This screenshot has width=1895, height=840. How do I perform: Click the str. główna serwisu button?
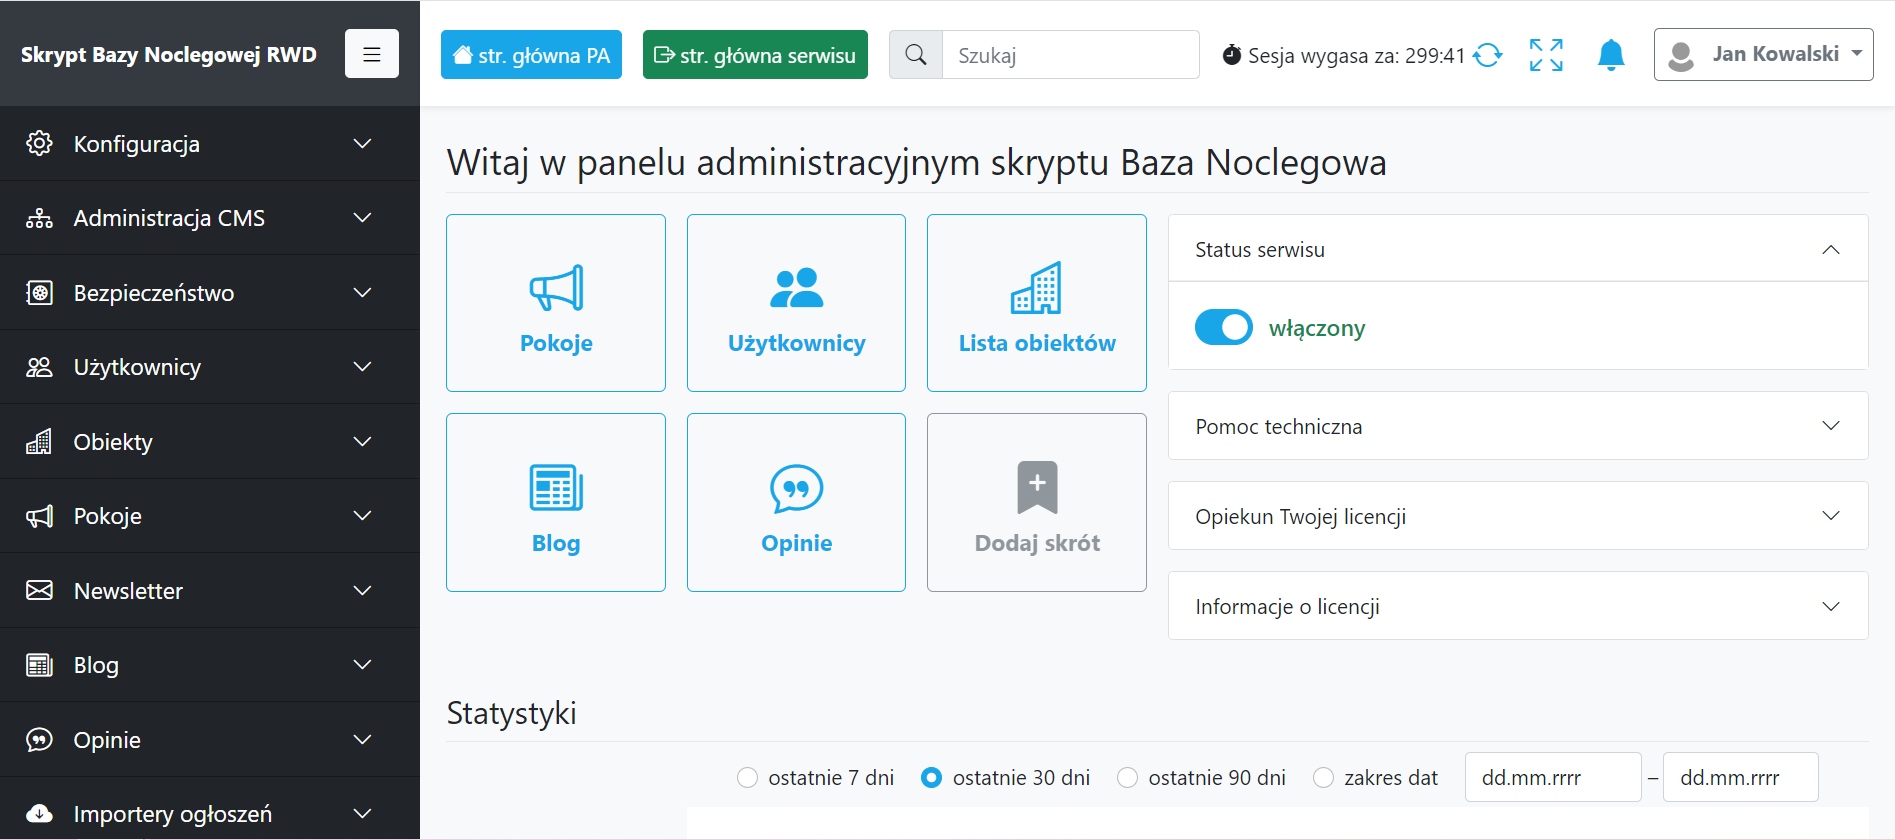coord(755,55)
